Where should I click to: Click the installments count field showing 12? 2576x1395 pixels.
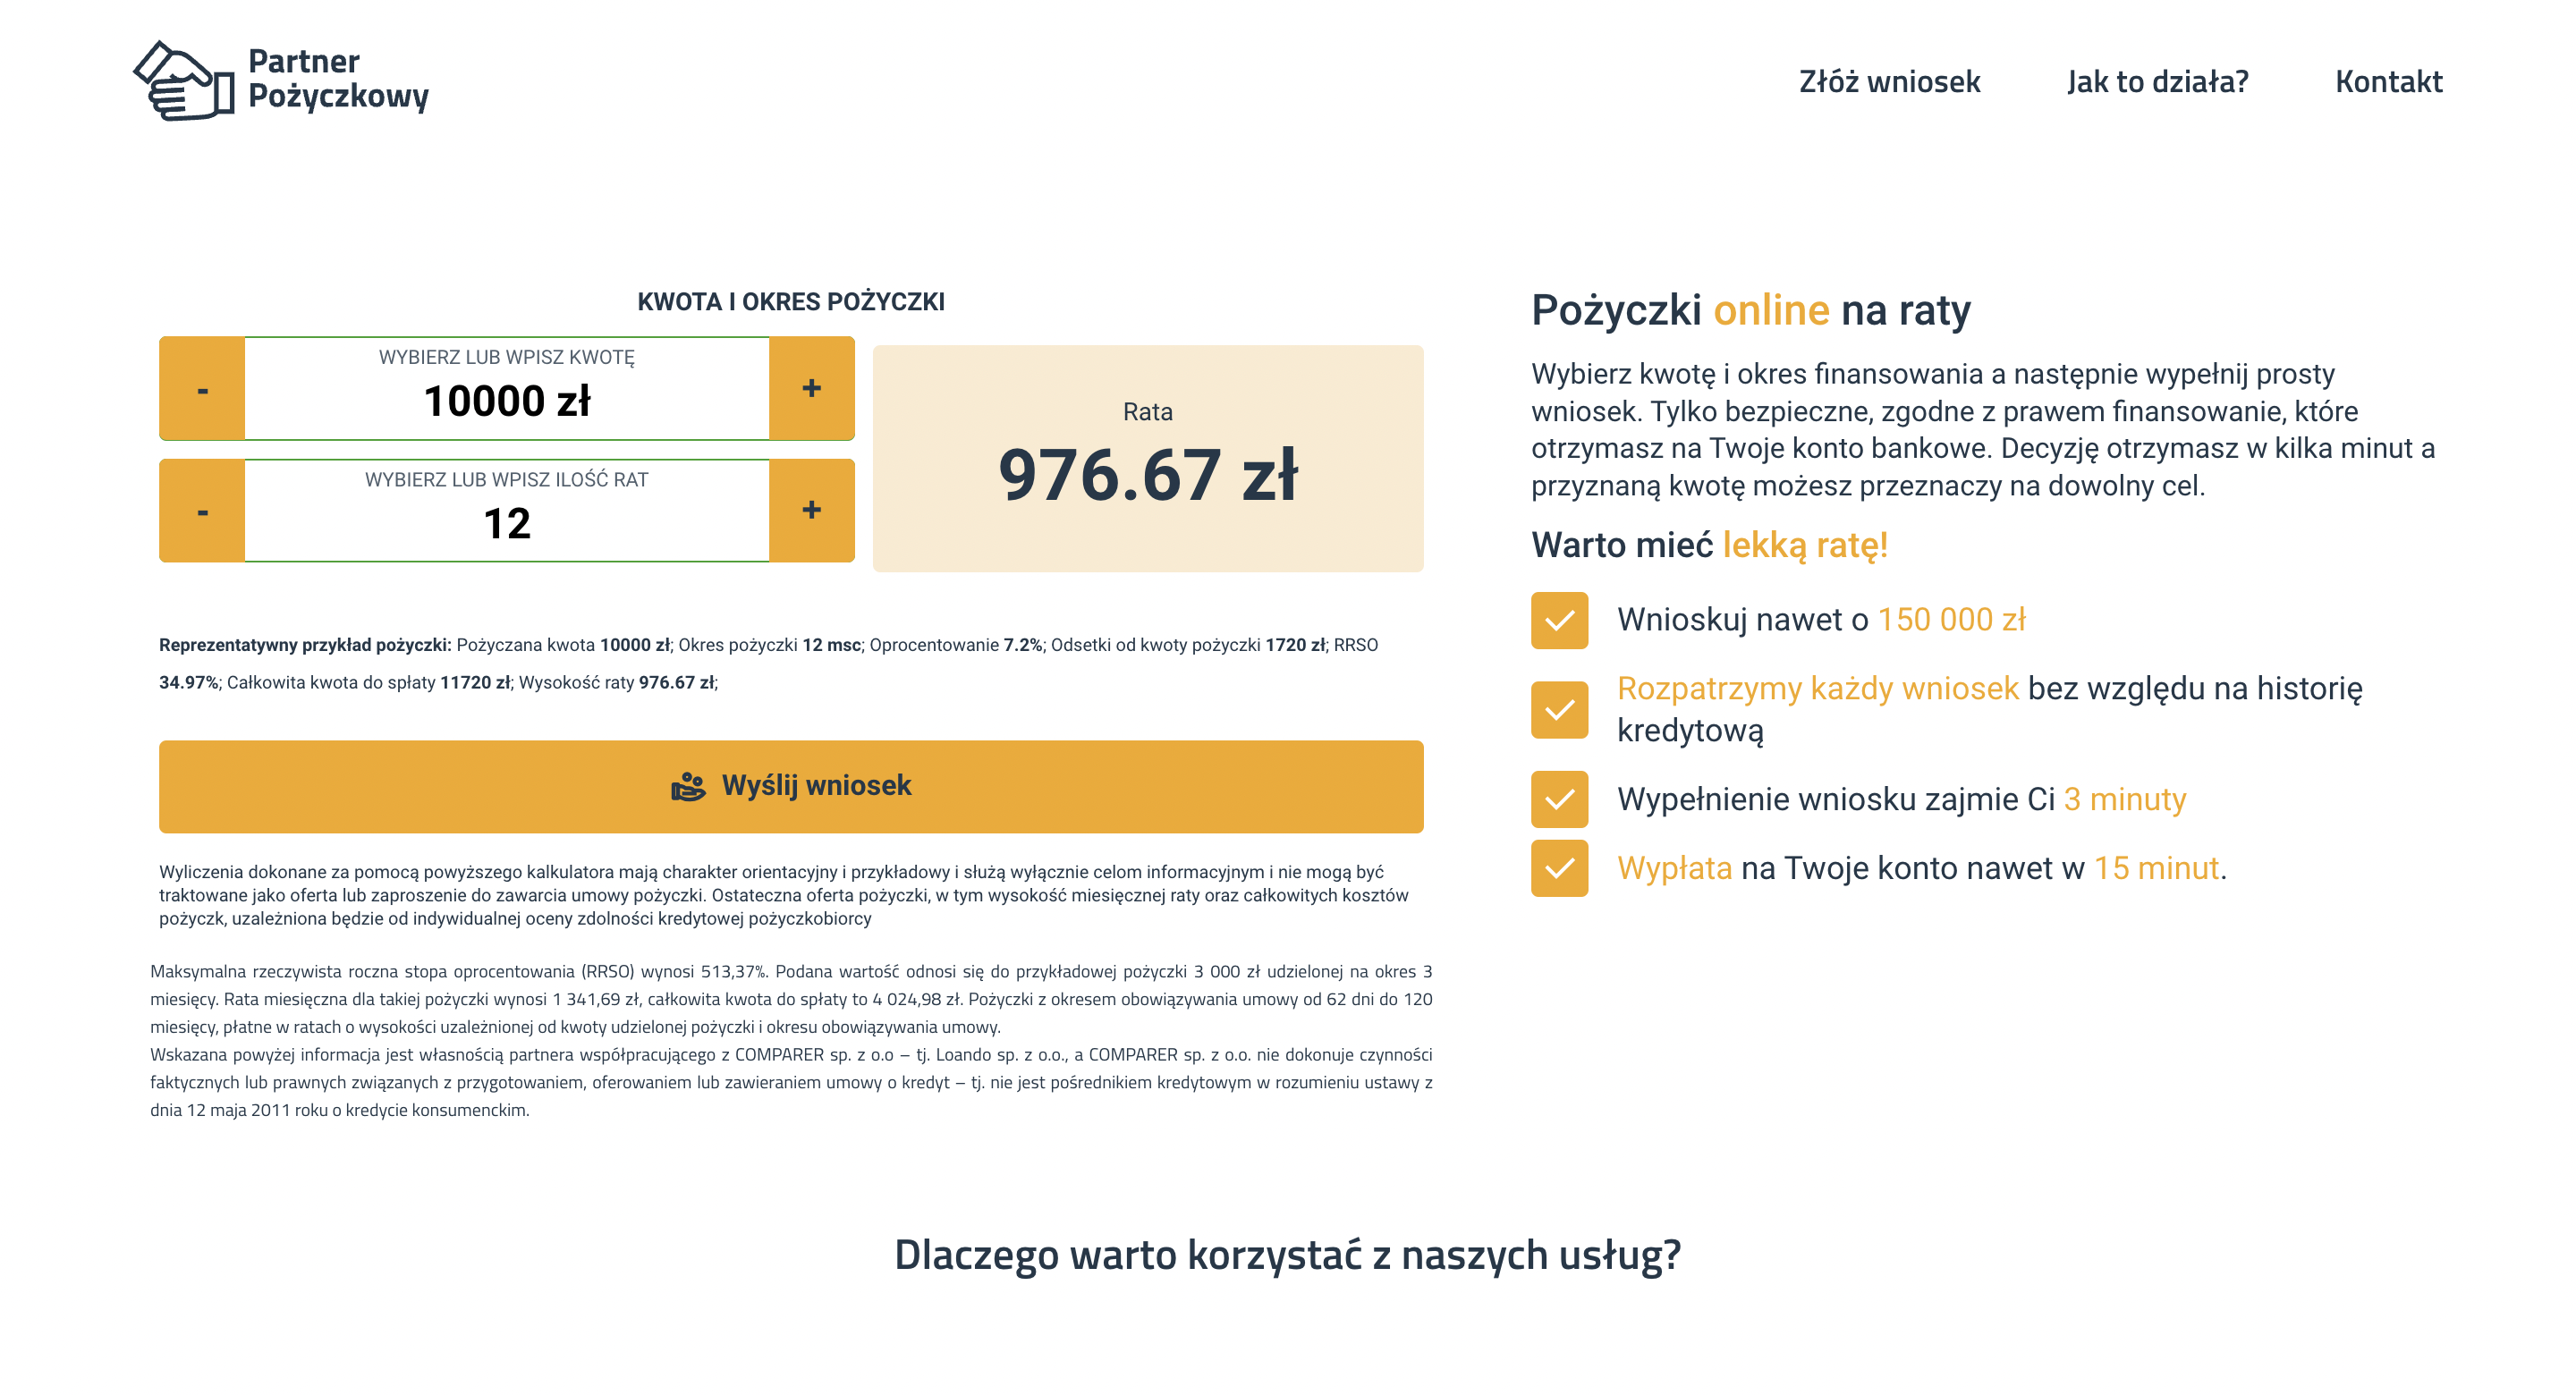(507, 522)
